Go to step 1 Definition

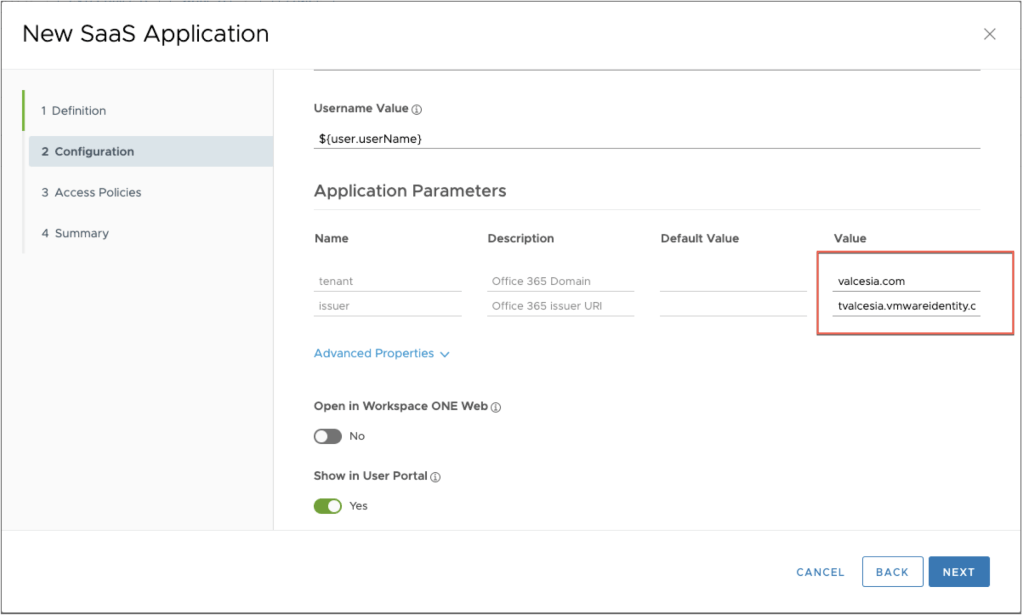click(73, 111)
